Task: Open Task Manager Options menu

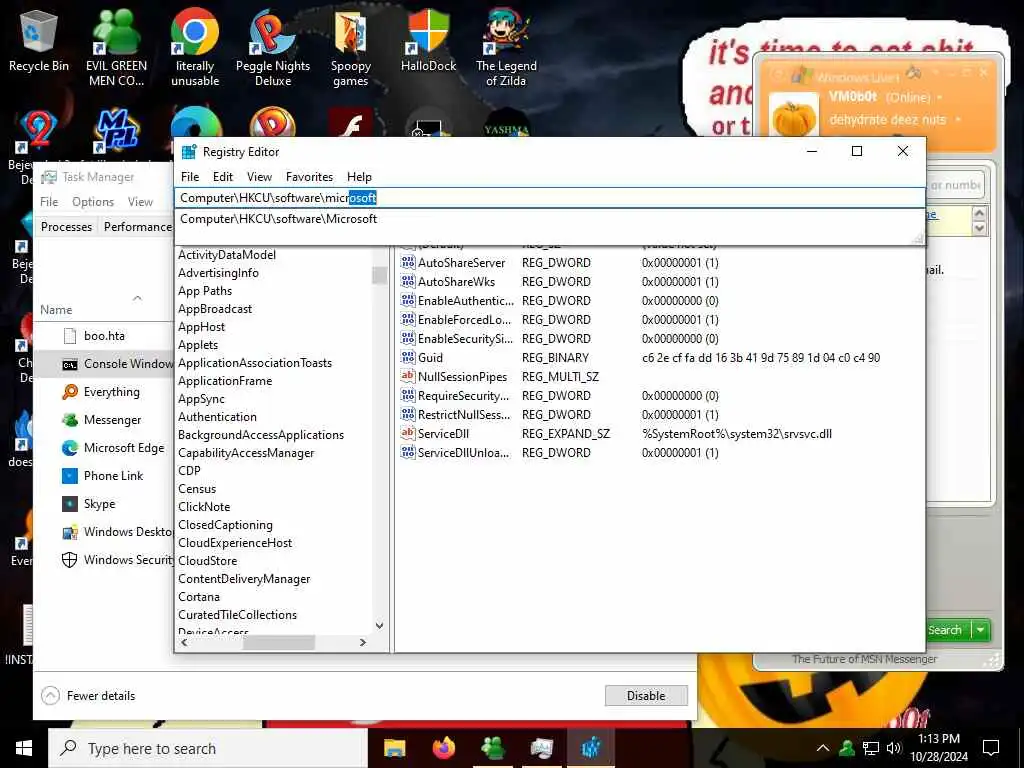Action: 93,202
